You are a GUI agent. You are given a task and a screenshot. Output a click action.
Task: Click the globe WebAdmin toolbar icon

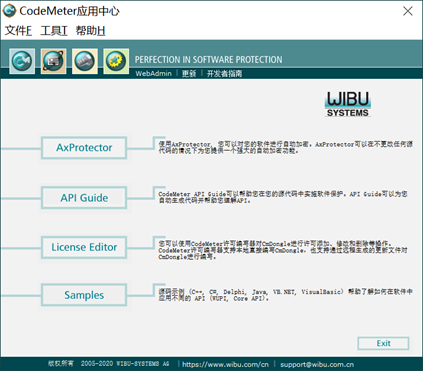[x=53, y=61]
